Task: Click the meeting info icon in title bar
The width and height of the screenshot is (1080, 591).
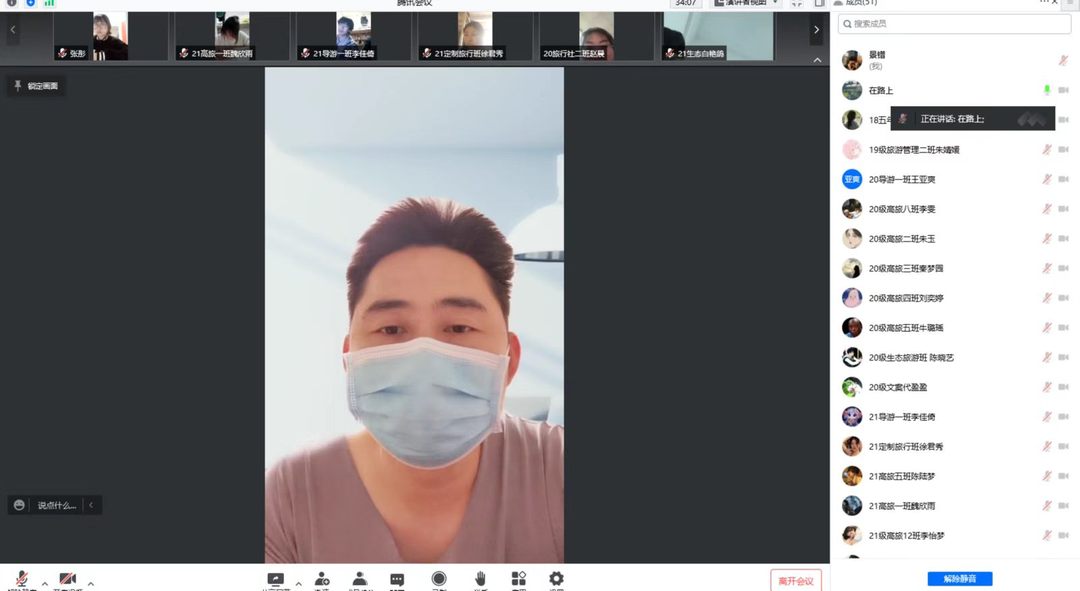Action: 12,3
